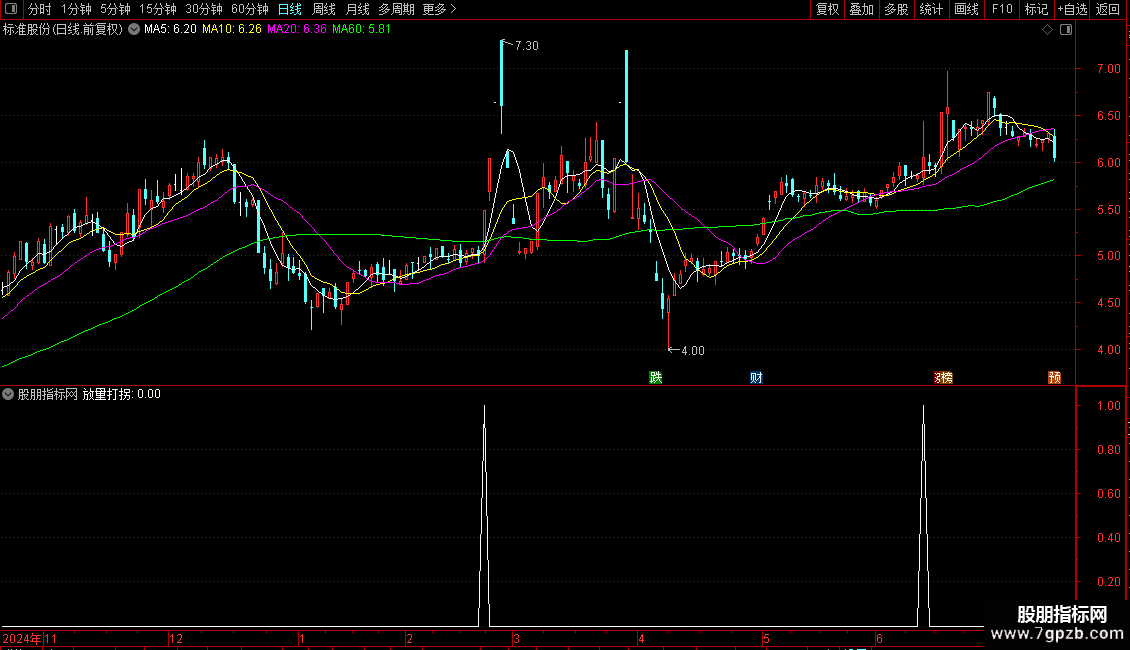Click the 股朋指标网 indicator name
Viewport: 1130px width, 650px height.
(x=48, y=394)
